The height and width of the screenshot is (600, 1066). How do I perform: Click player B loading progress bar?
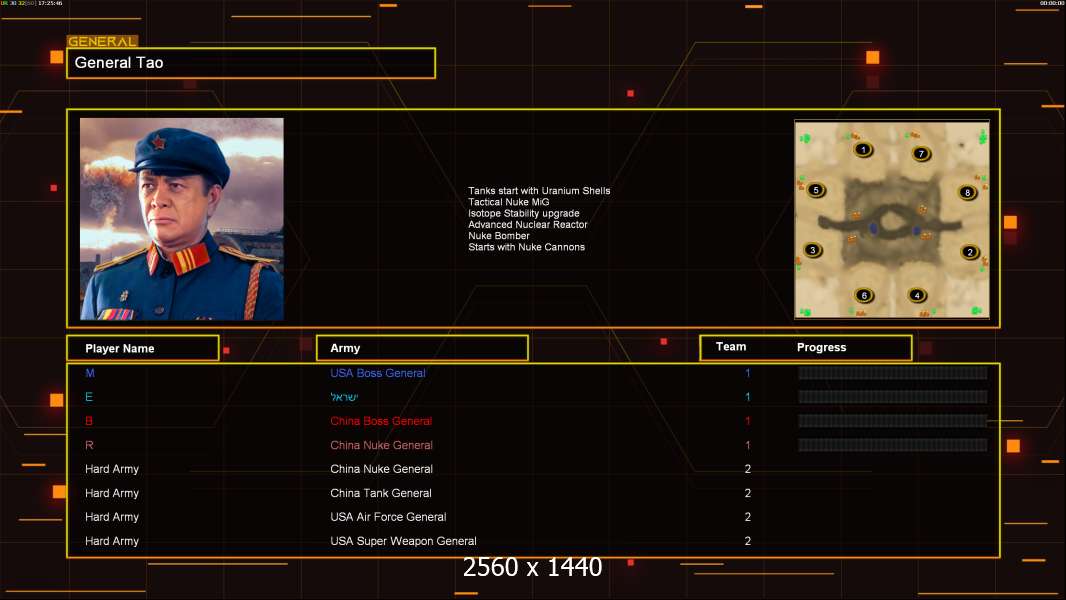pyautogui.click(x=893, y=421)
